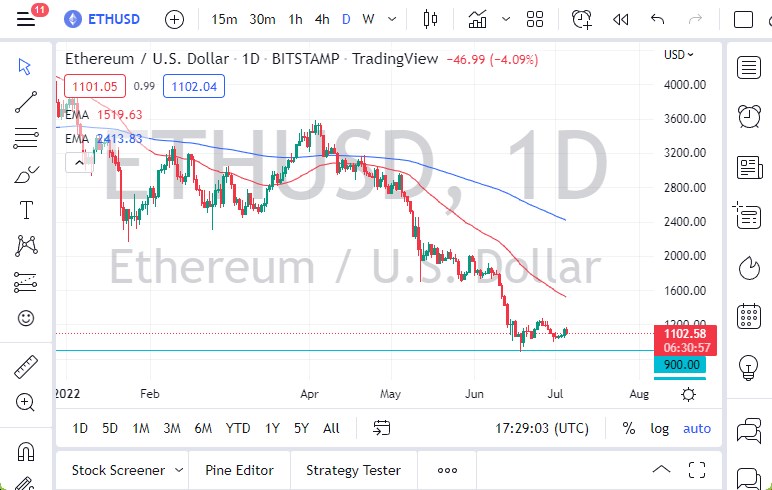Toggle the log scale option
This screenshot has height=490, width=772.
(x=659, y=428)
